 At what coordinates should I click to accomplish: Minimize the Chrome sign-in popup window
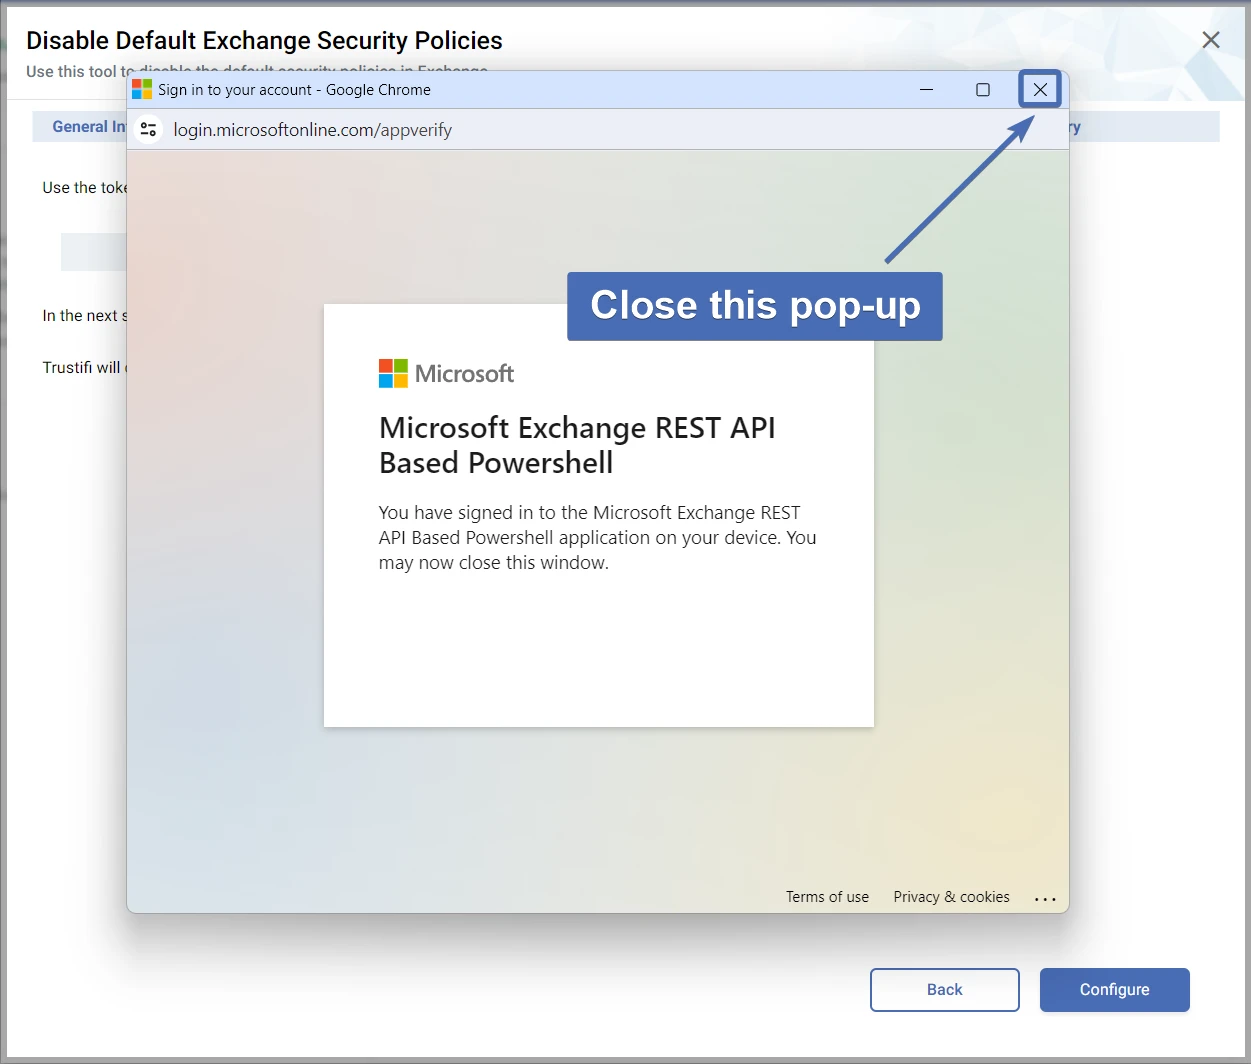[926, 90]
